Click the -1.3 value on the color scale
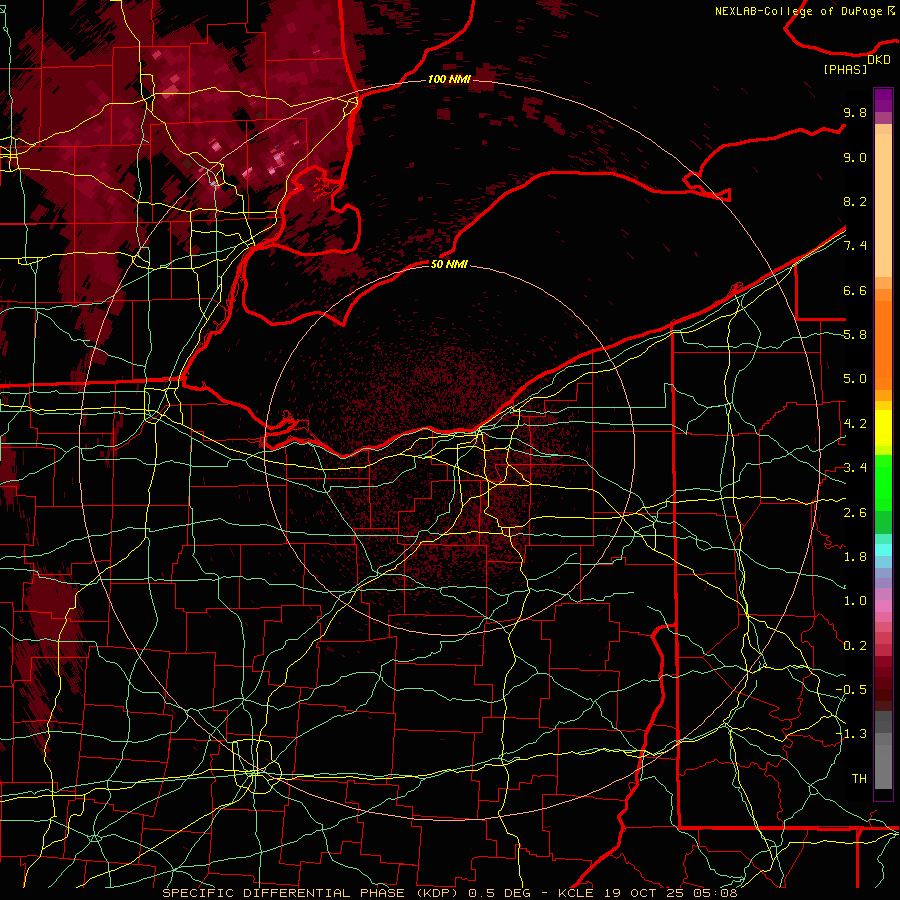 click(x=851, y=734)
